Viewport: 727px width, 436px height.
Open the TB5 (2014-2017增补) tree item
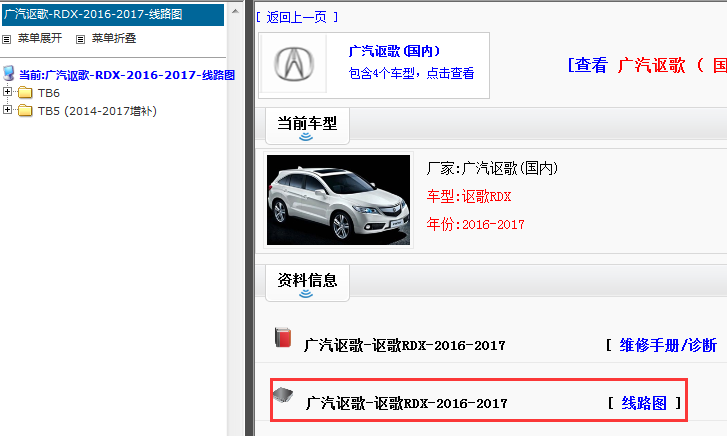97,111
